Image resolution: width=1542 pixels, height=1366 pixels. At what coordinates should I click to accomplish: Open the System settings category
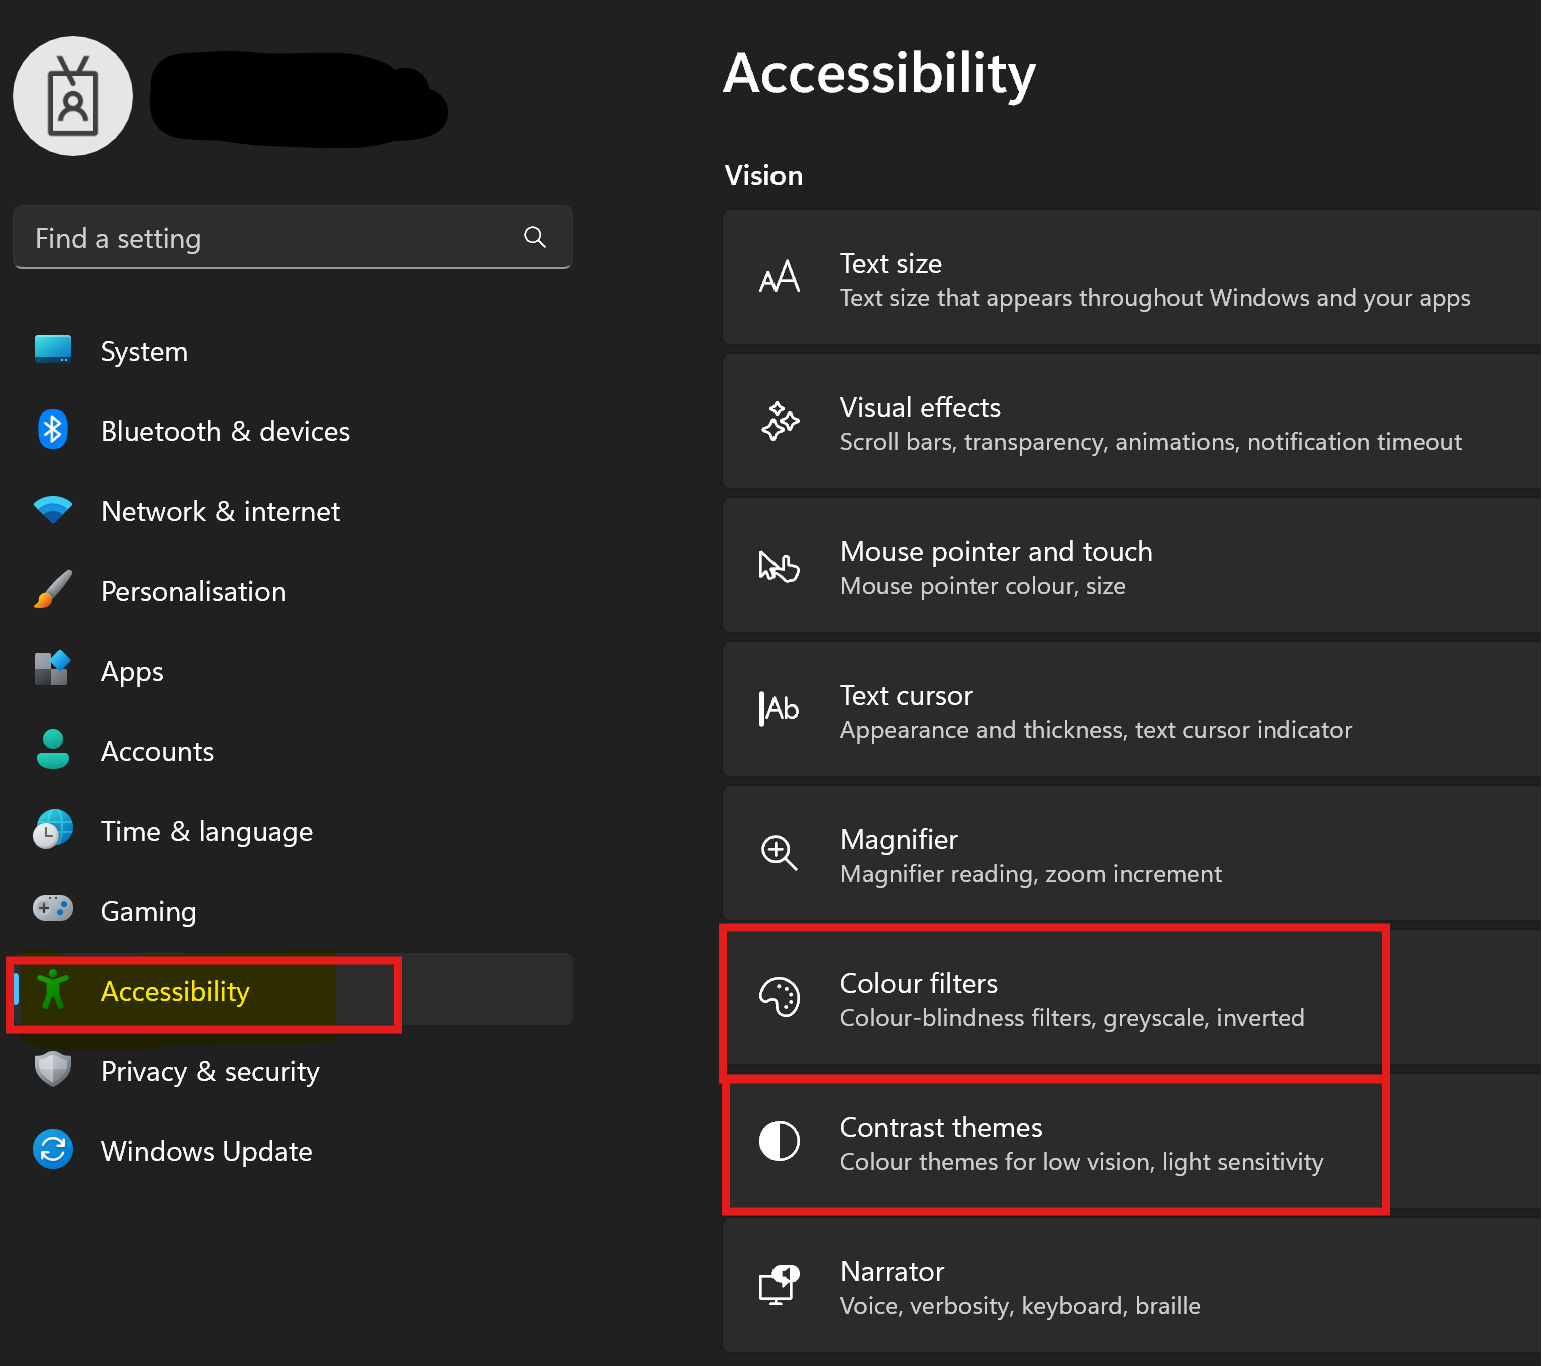tap(144, 352)
